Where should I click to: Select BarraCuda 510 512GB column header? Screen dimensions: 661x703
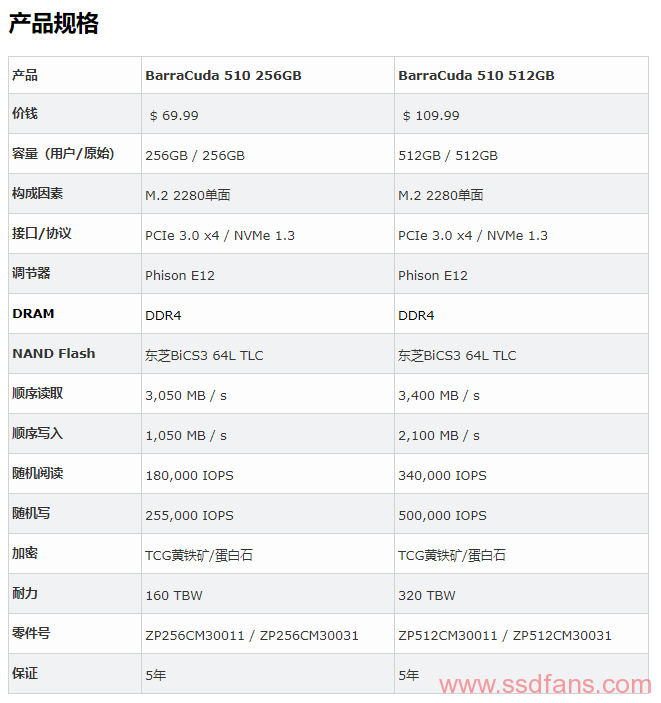click(476, 75)
